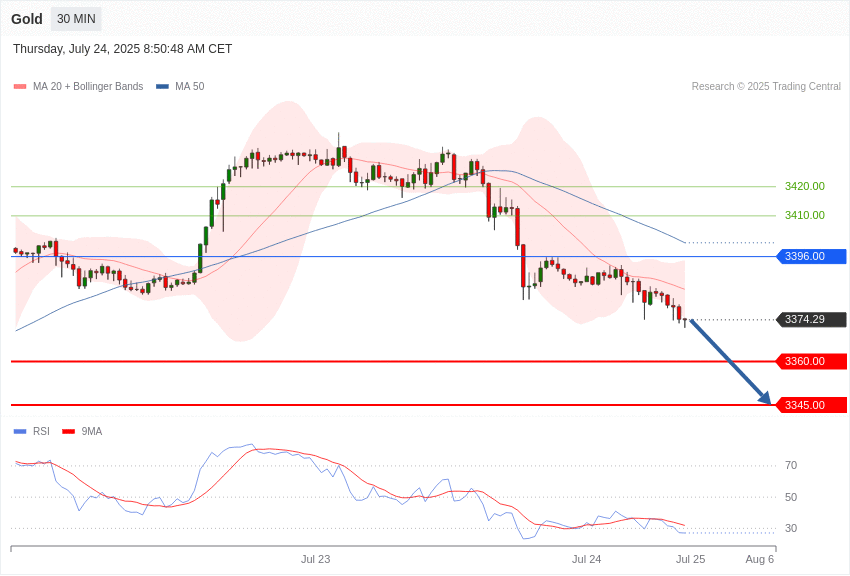Click the 3410.00 resistance level label
850x576 pixels.
pos(804,215)
